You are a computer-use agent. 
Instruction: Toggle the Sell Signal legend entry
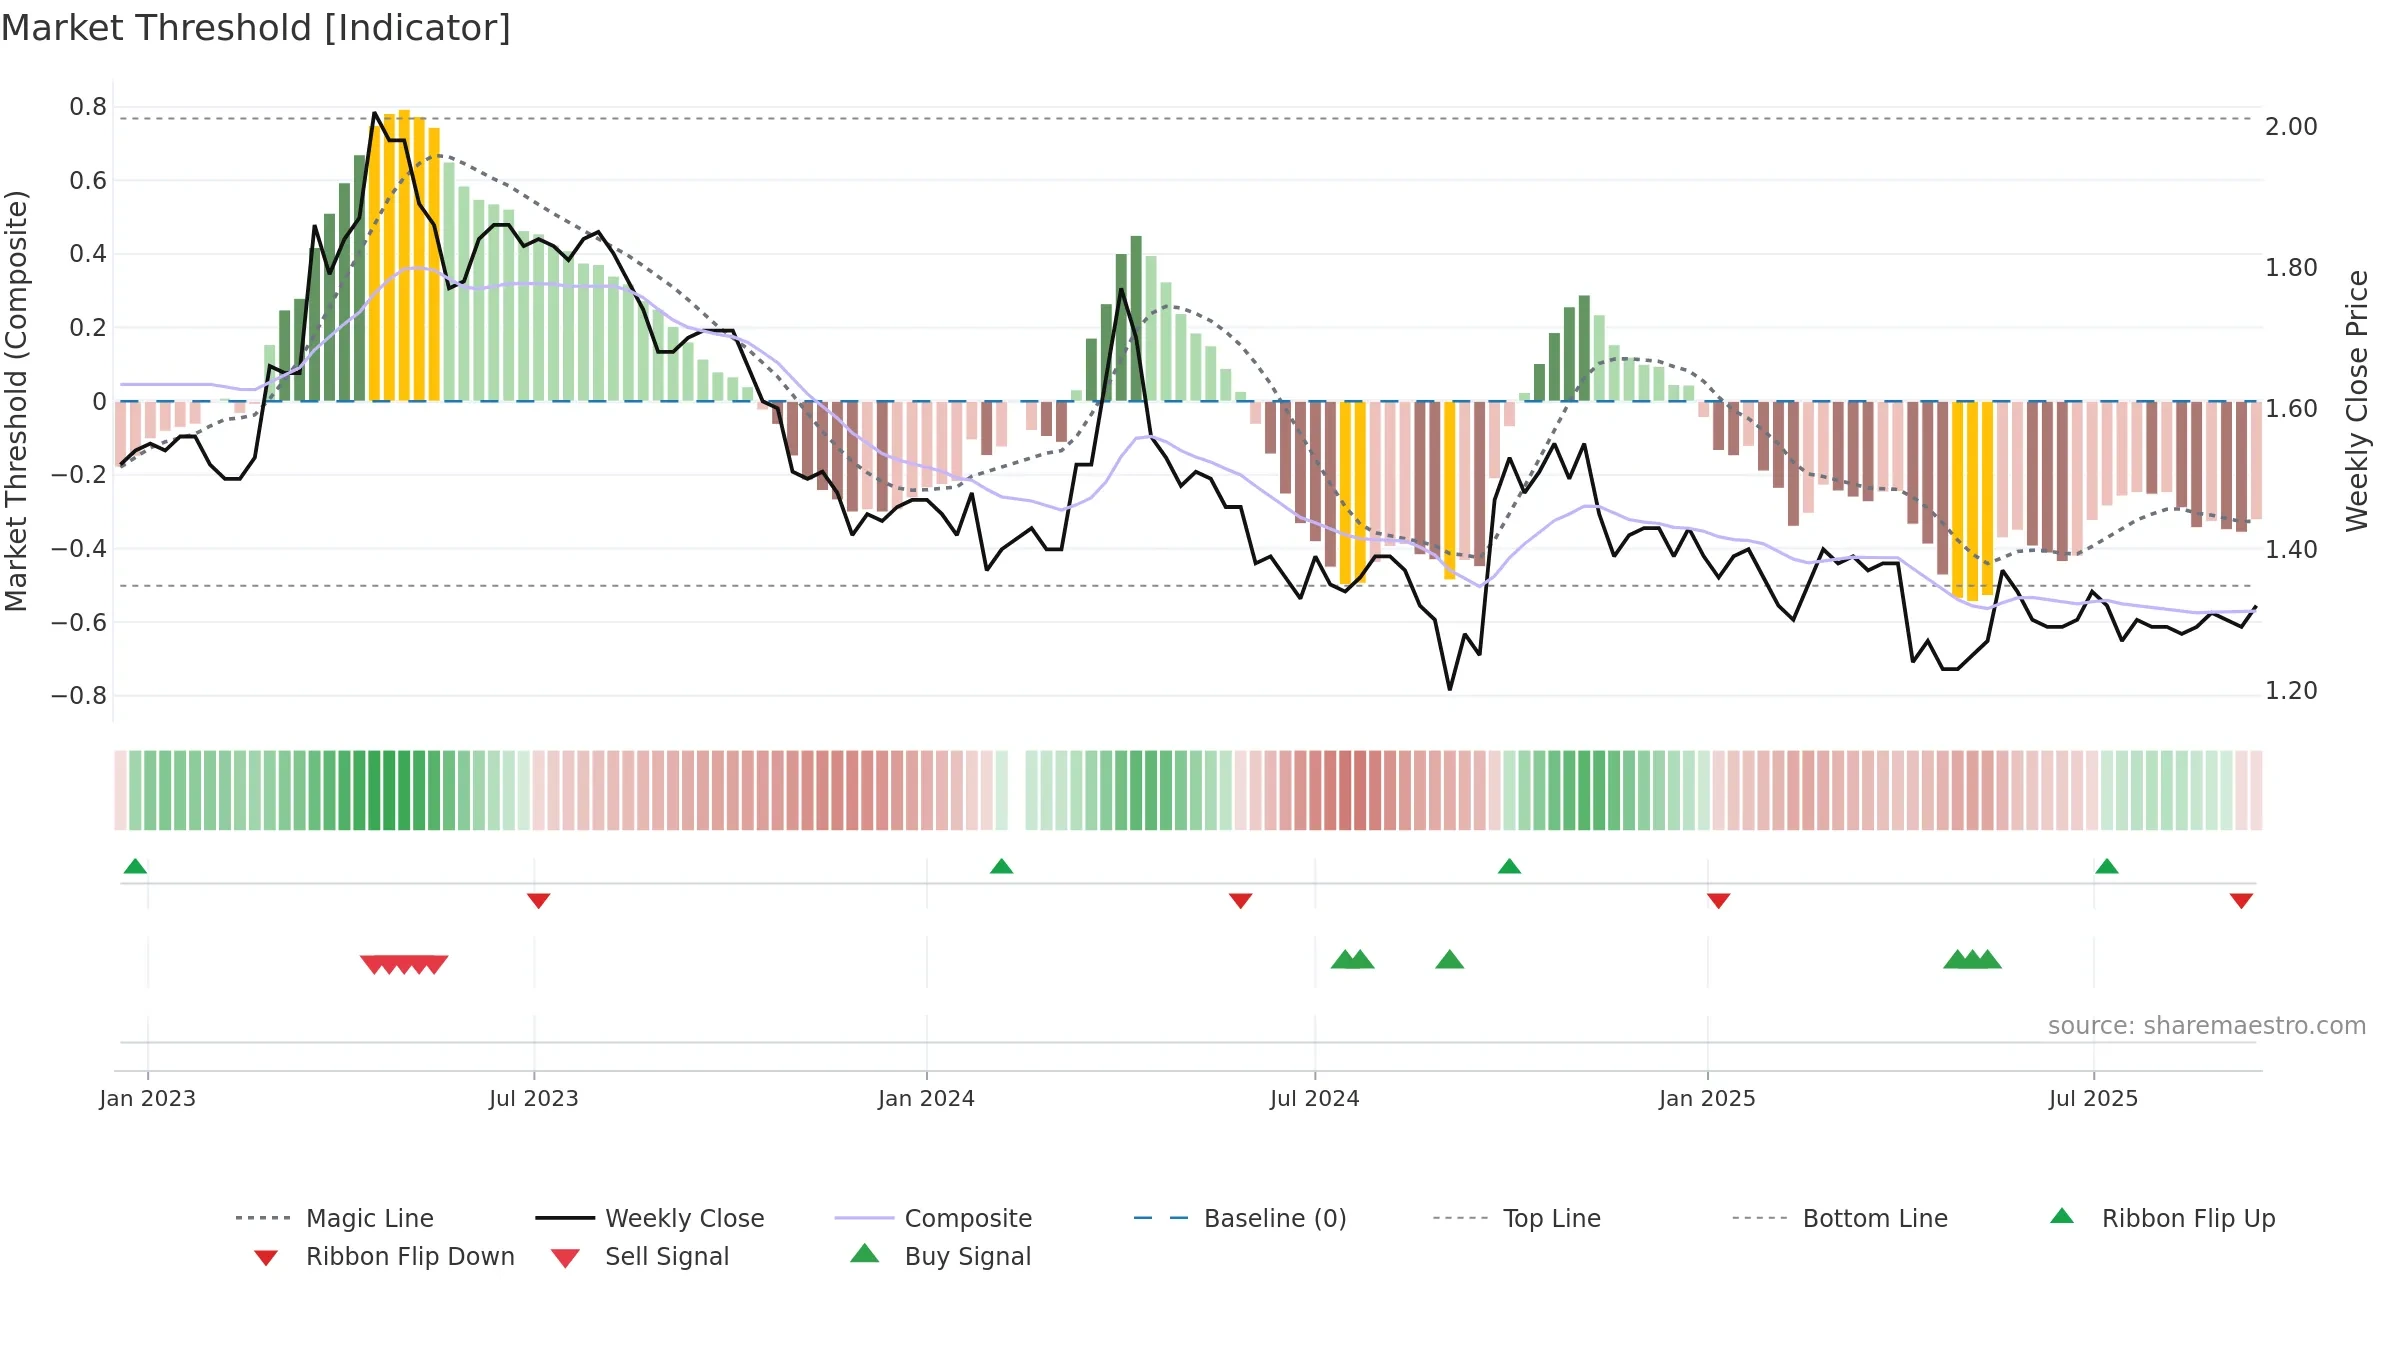coord(640,1256)
